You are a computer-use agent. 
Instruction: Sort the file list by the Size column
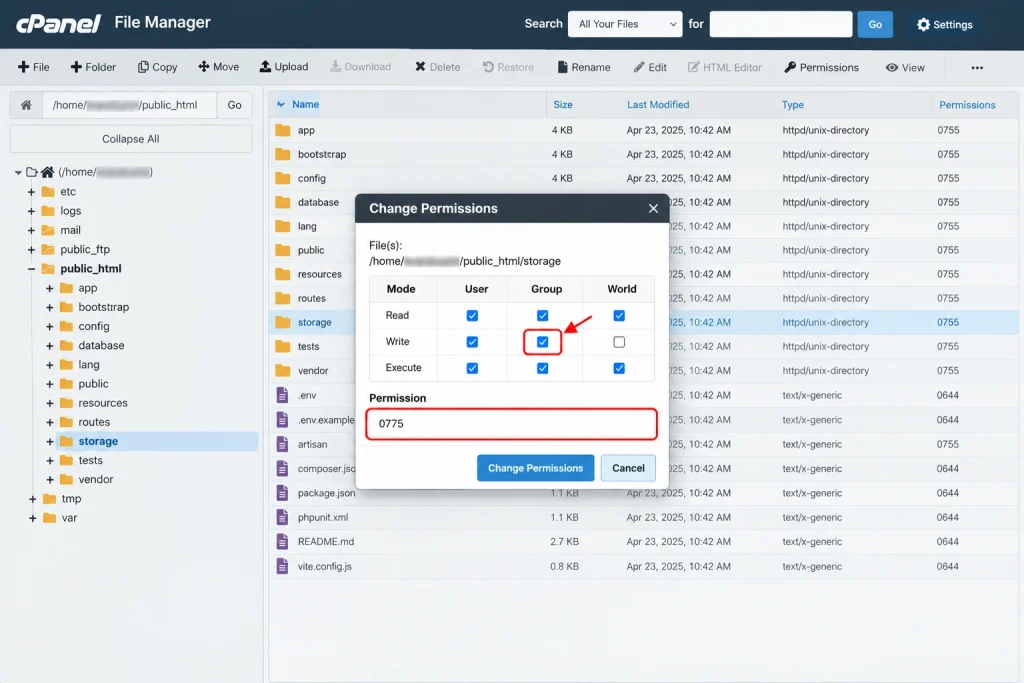point(563,104)
